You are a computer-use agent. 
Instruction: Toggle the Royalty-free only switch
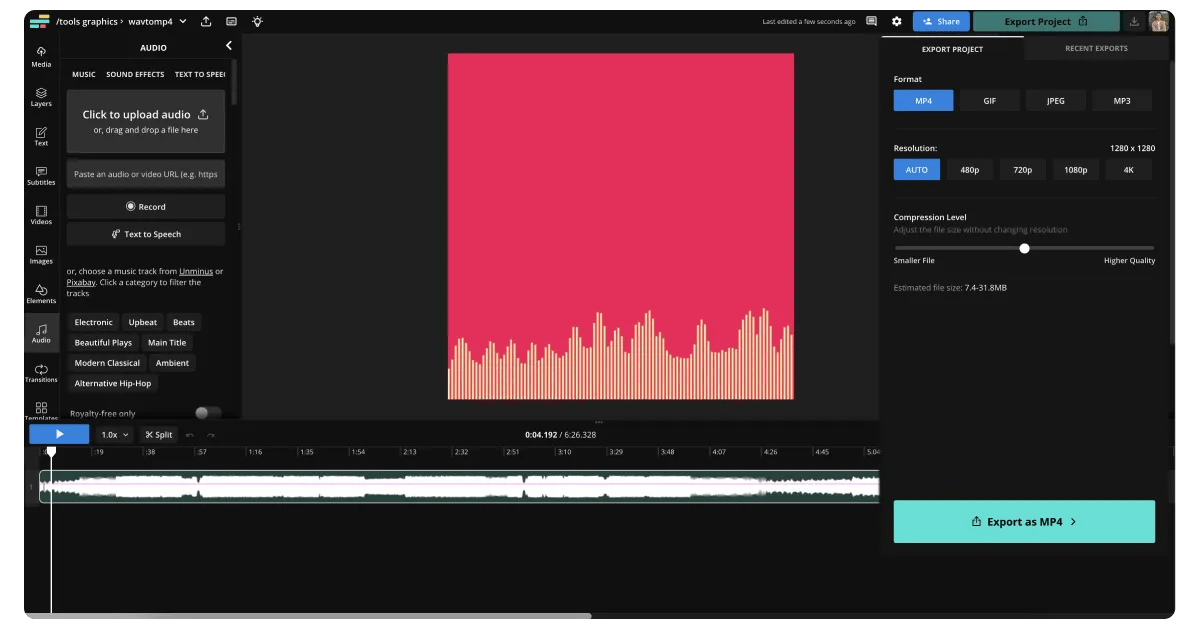click(207, 412)
